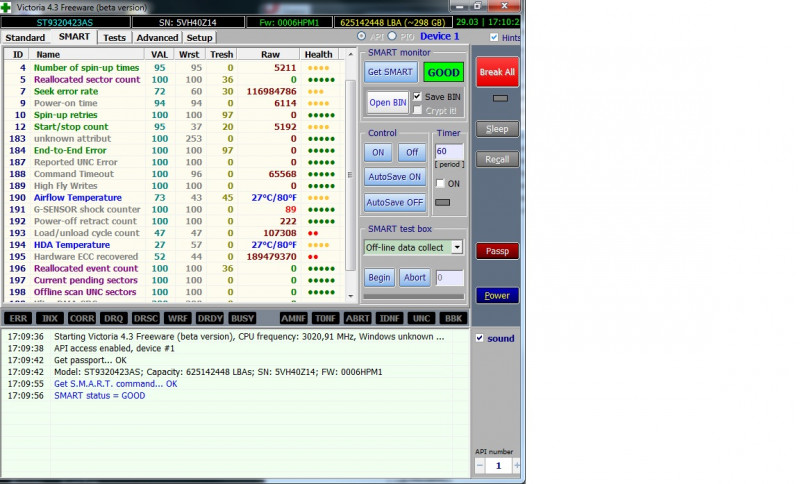Disable the sound checkbox

pyautogui.click(x=480, y=338)
